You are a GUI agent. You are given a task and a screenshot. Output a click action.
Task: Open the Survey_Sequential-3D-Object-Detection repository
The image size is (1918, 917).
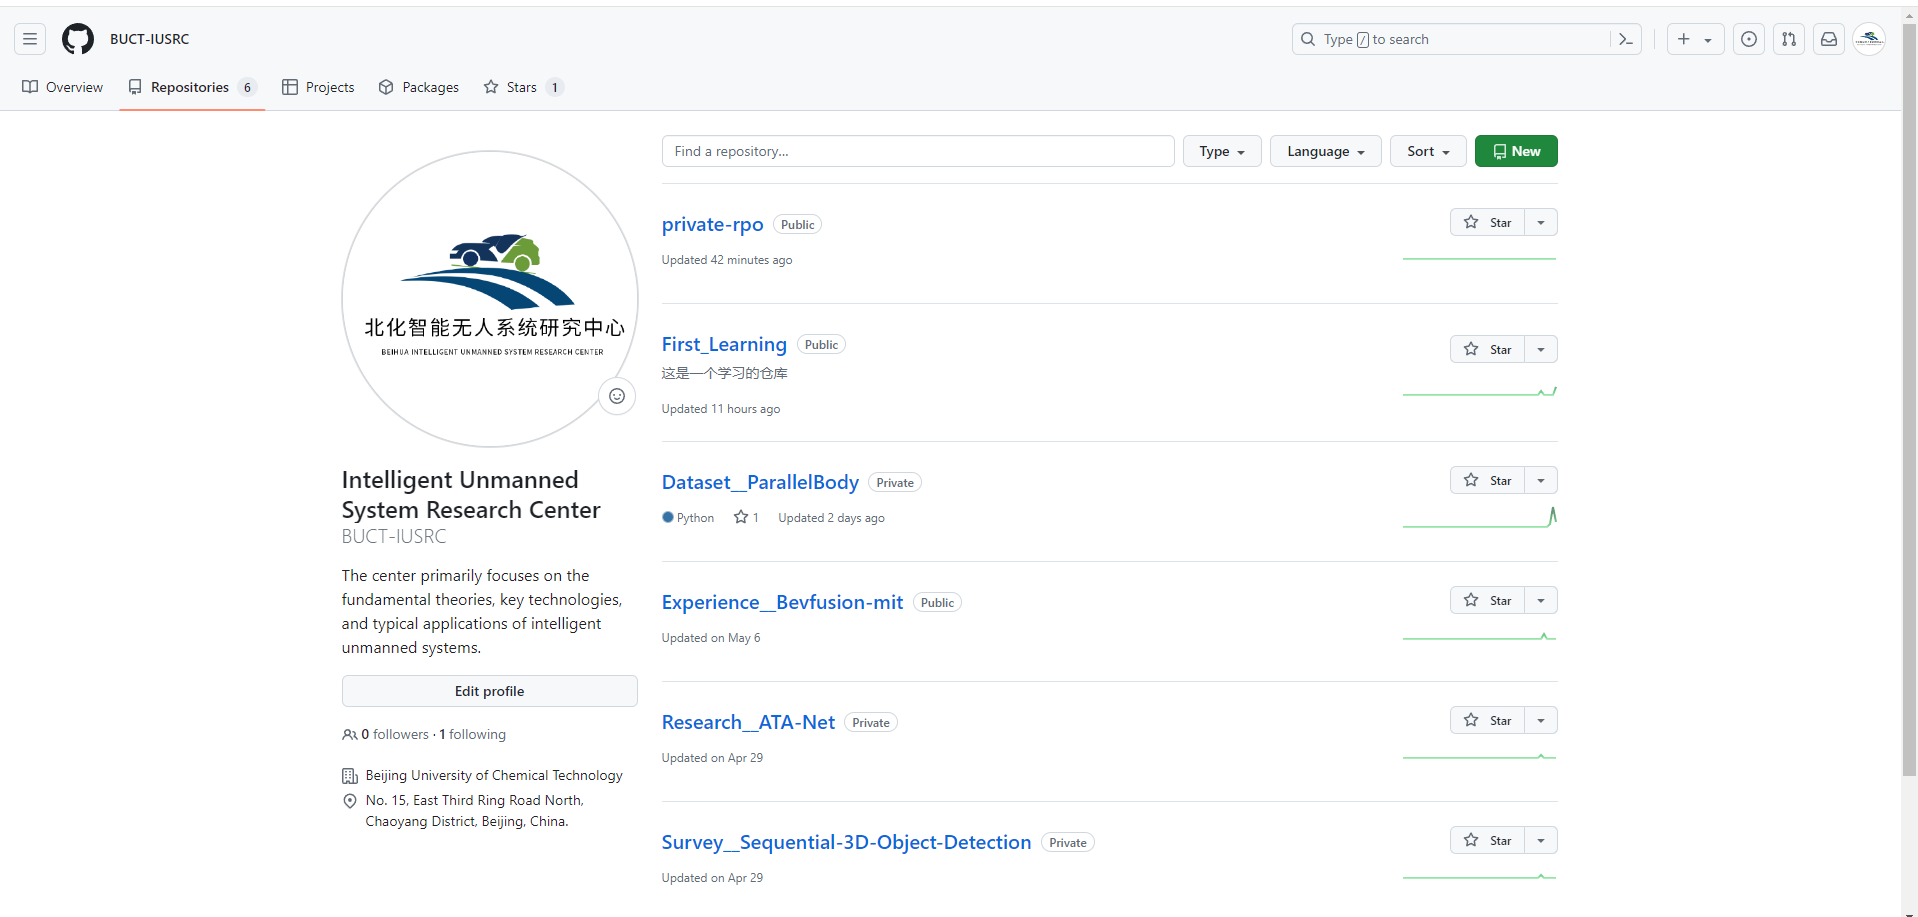pos(846,842)
